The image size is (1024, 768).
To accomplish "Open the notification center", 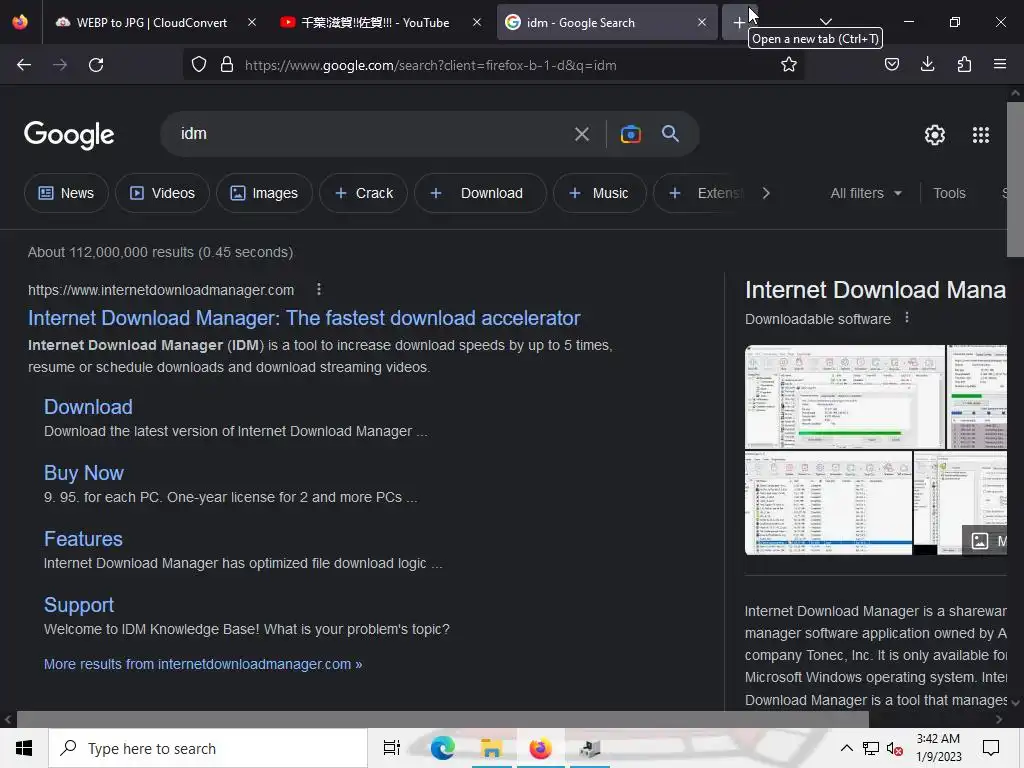I will [x=991, y=748].
